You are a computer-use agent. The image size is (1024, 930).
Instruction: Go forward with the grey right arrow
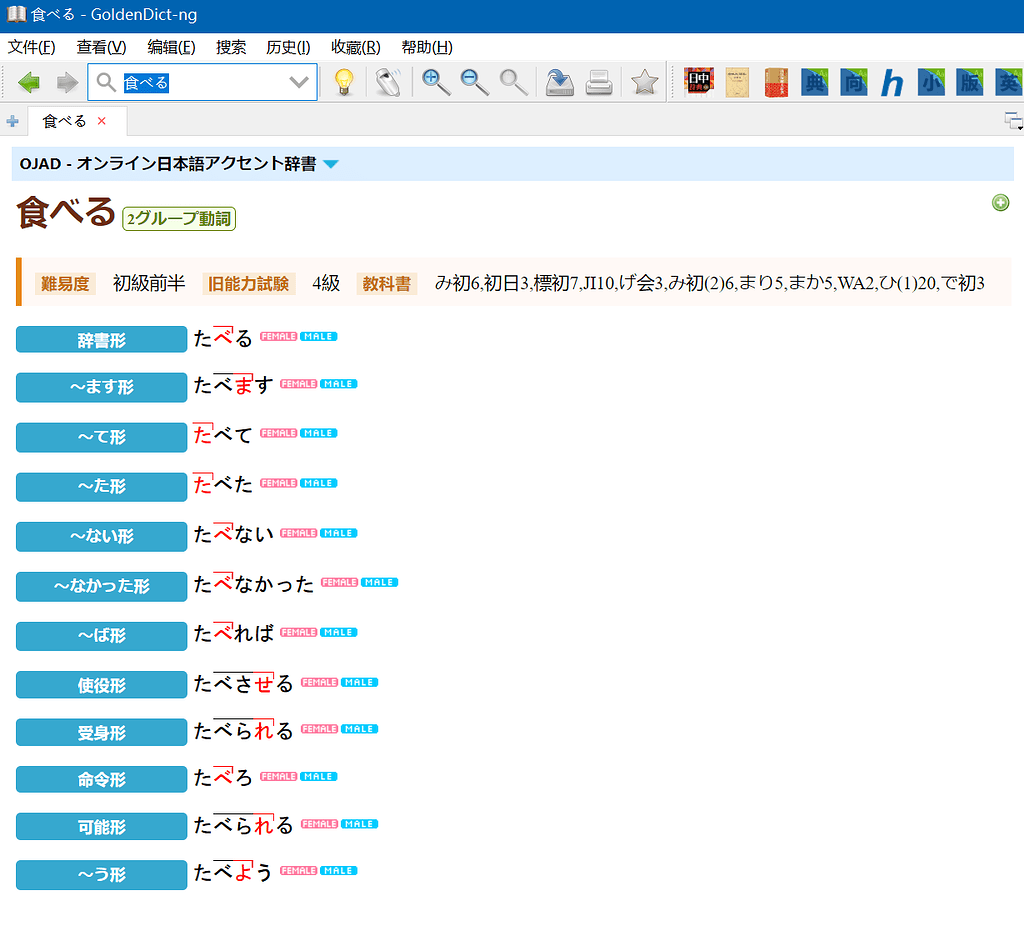pos(67,82)
